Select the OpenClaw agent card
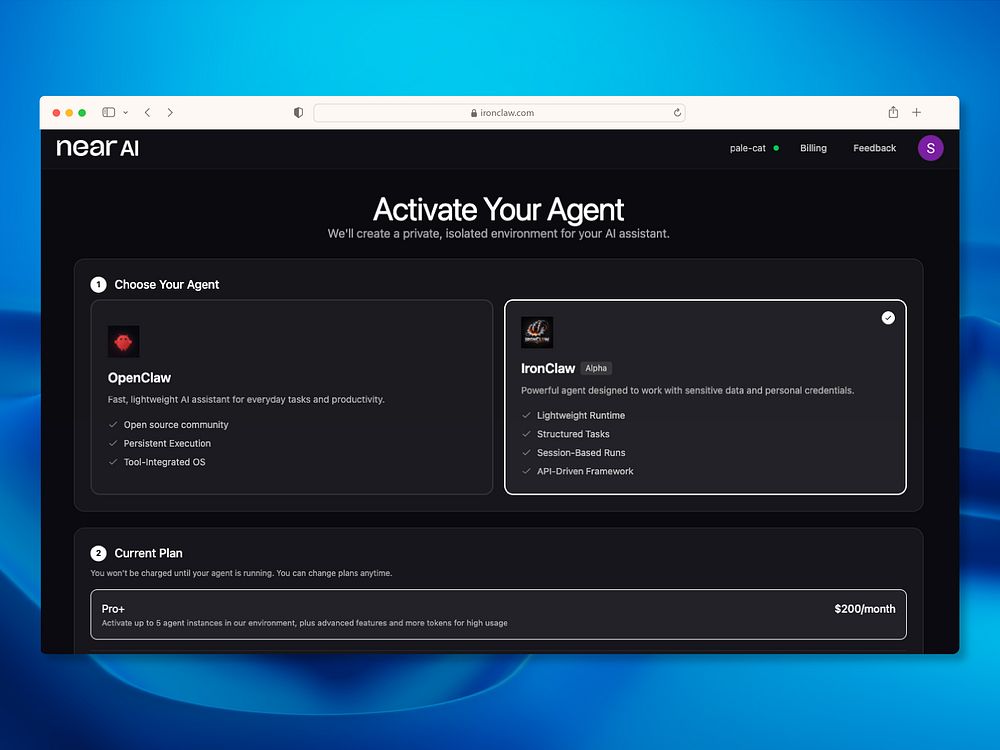Screen dimensions: 1000x750 [x=291, y=397]
